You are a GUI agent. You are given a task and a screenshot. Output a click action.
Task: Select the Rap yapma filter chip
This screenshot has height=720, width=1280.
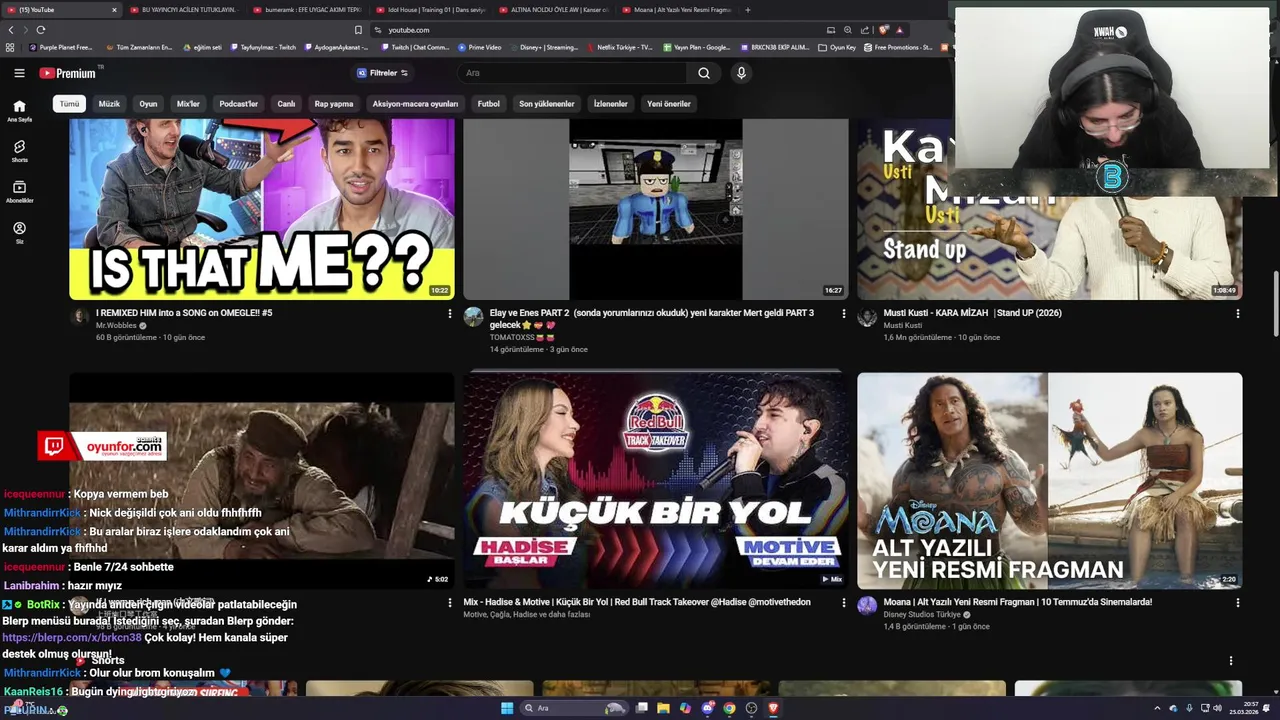tap(334, 104)
